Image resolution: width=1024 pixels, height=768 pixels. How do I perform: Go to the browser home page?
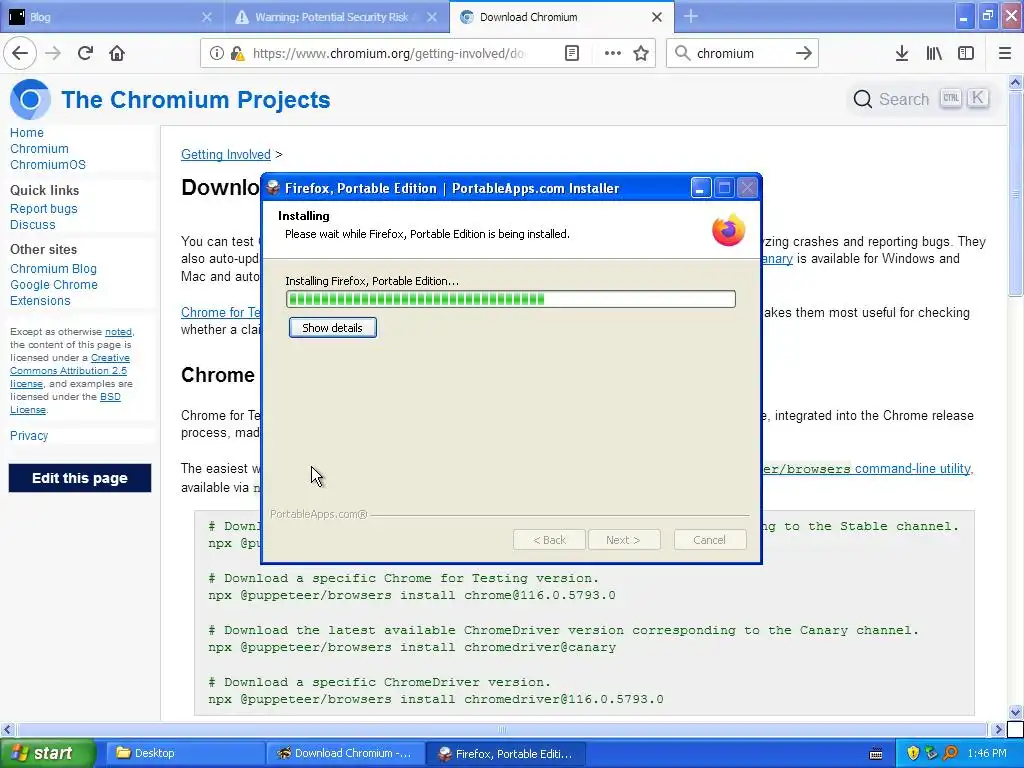click(x=117, y=53)
